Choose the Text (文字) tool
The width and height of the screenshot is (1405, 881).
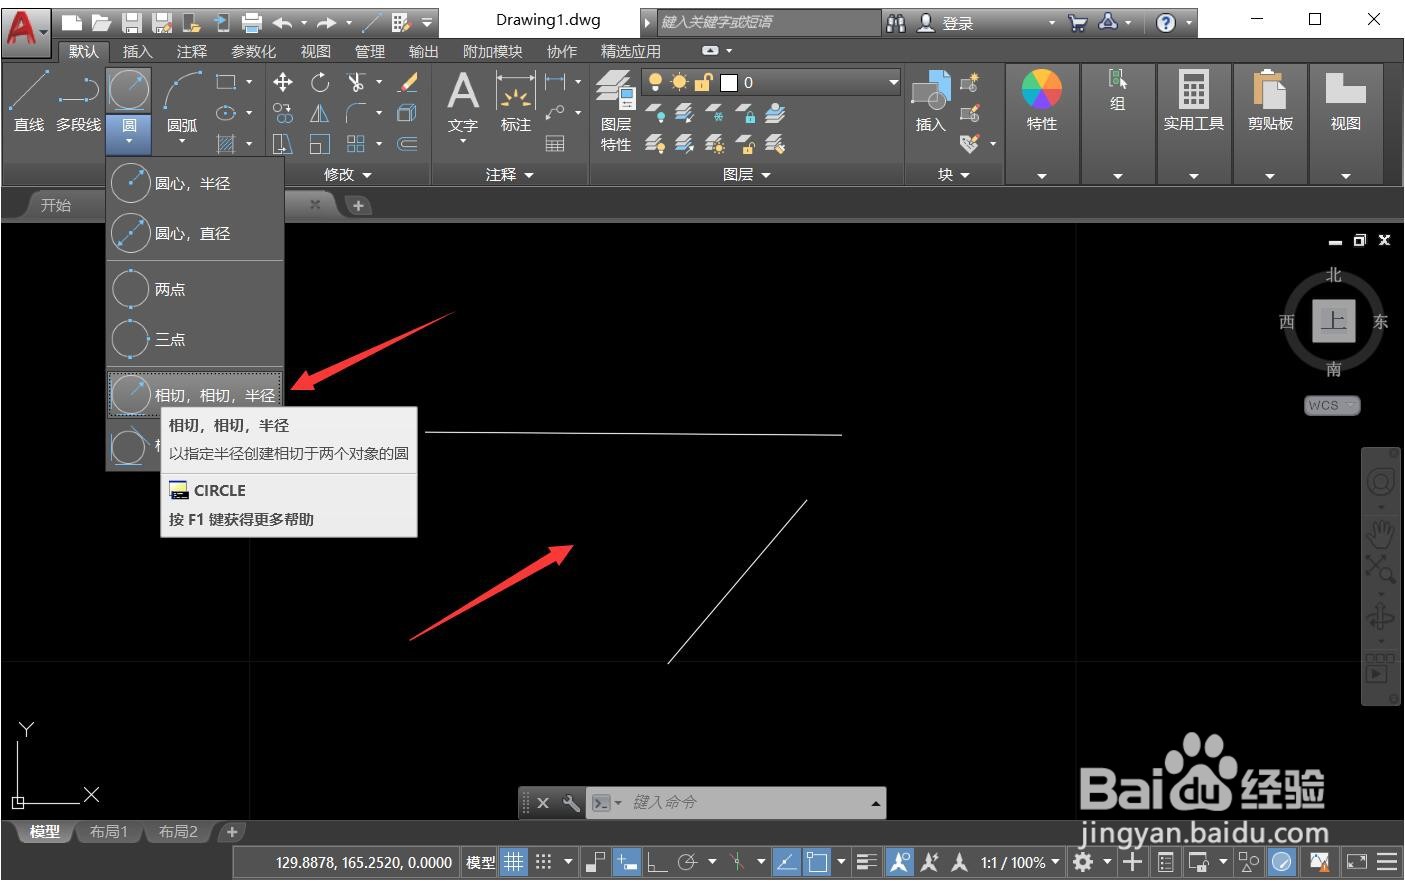(463, 104)
